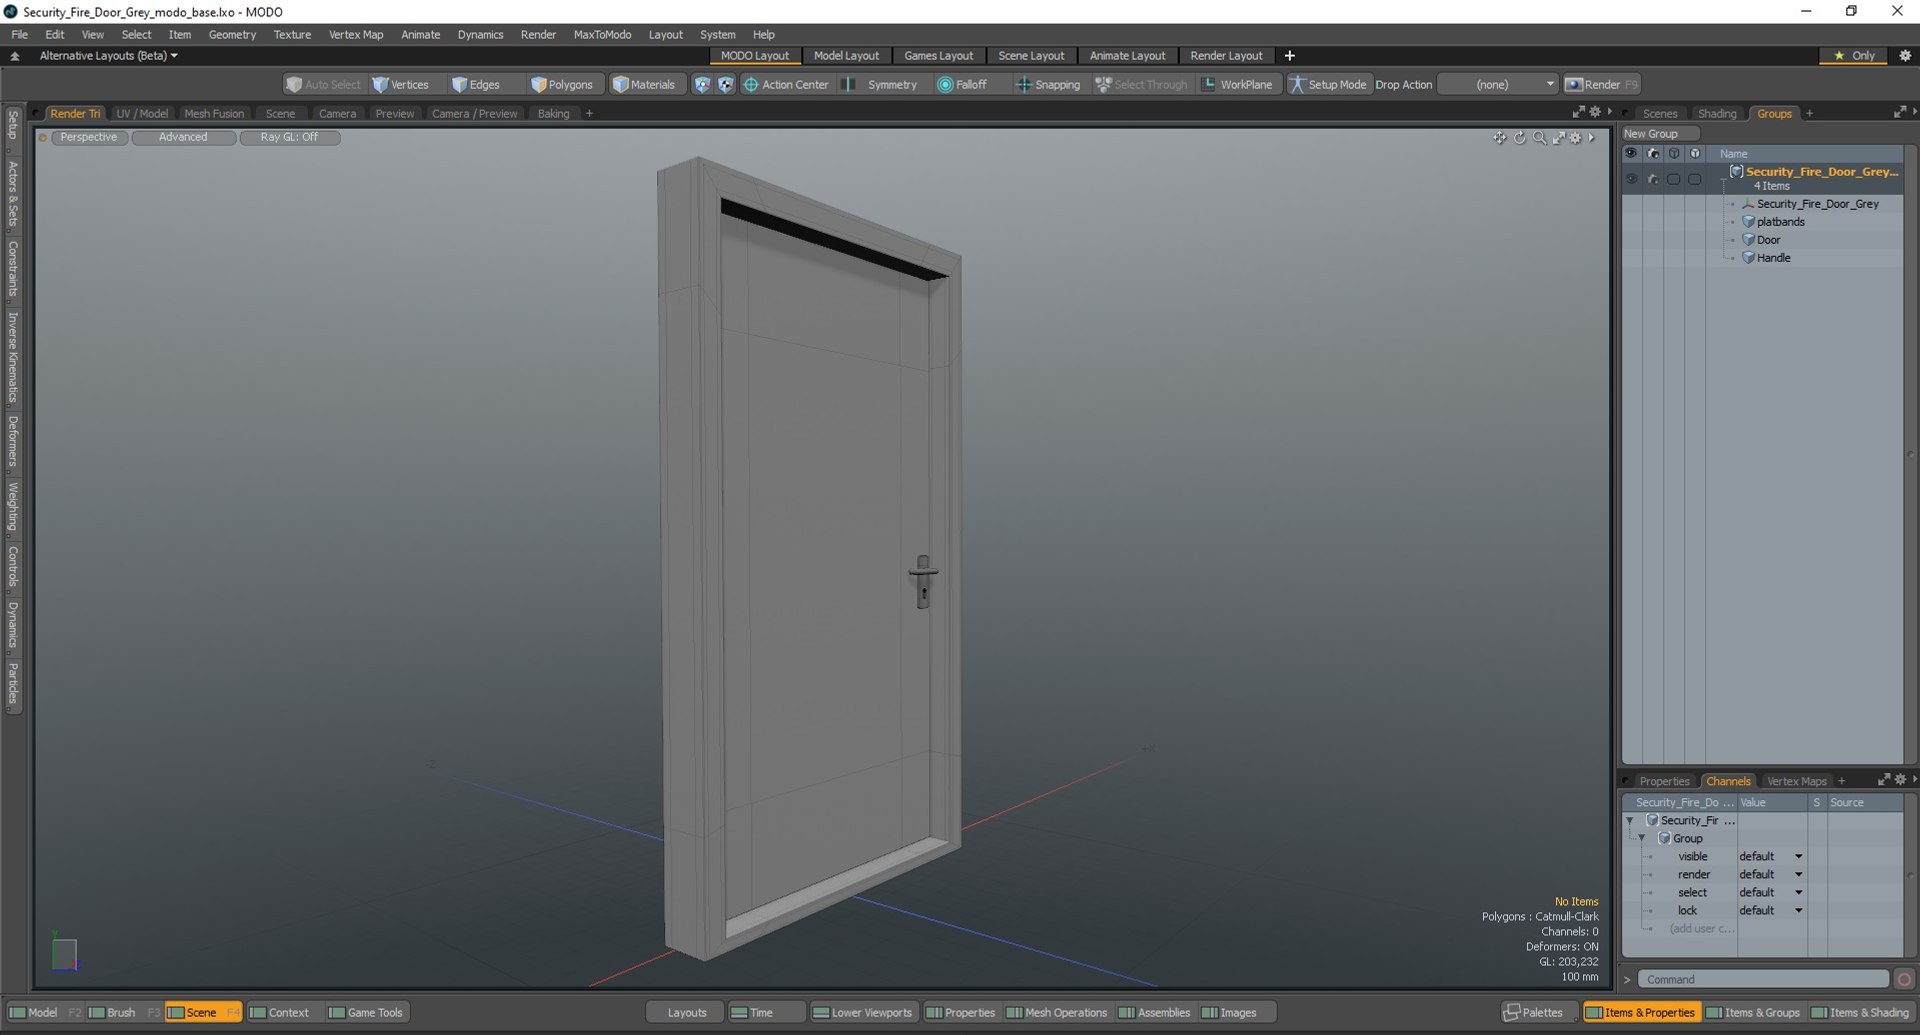Click the viewport pan move icon

[1499, 138]
